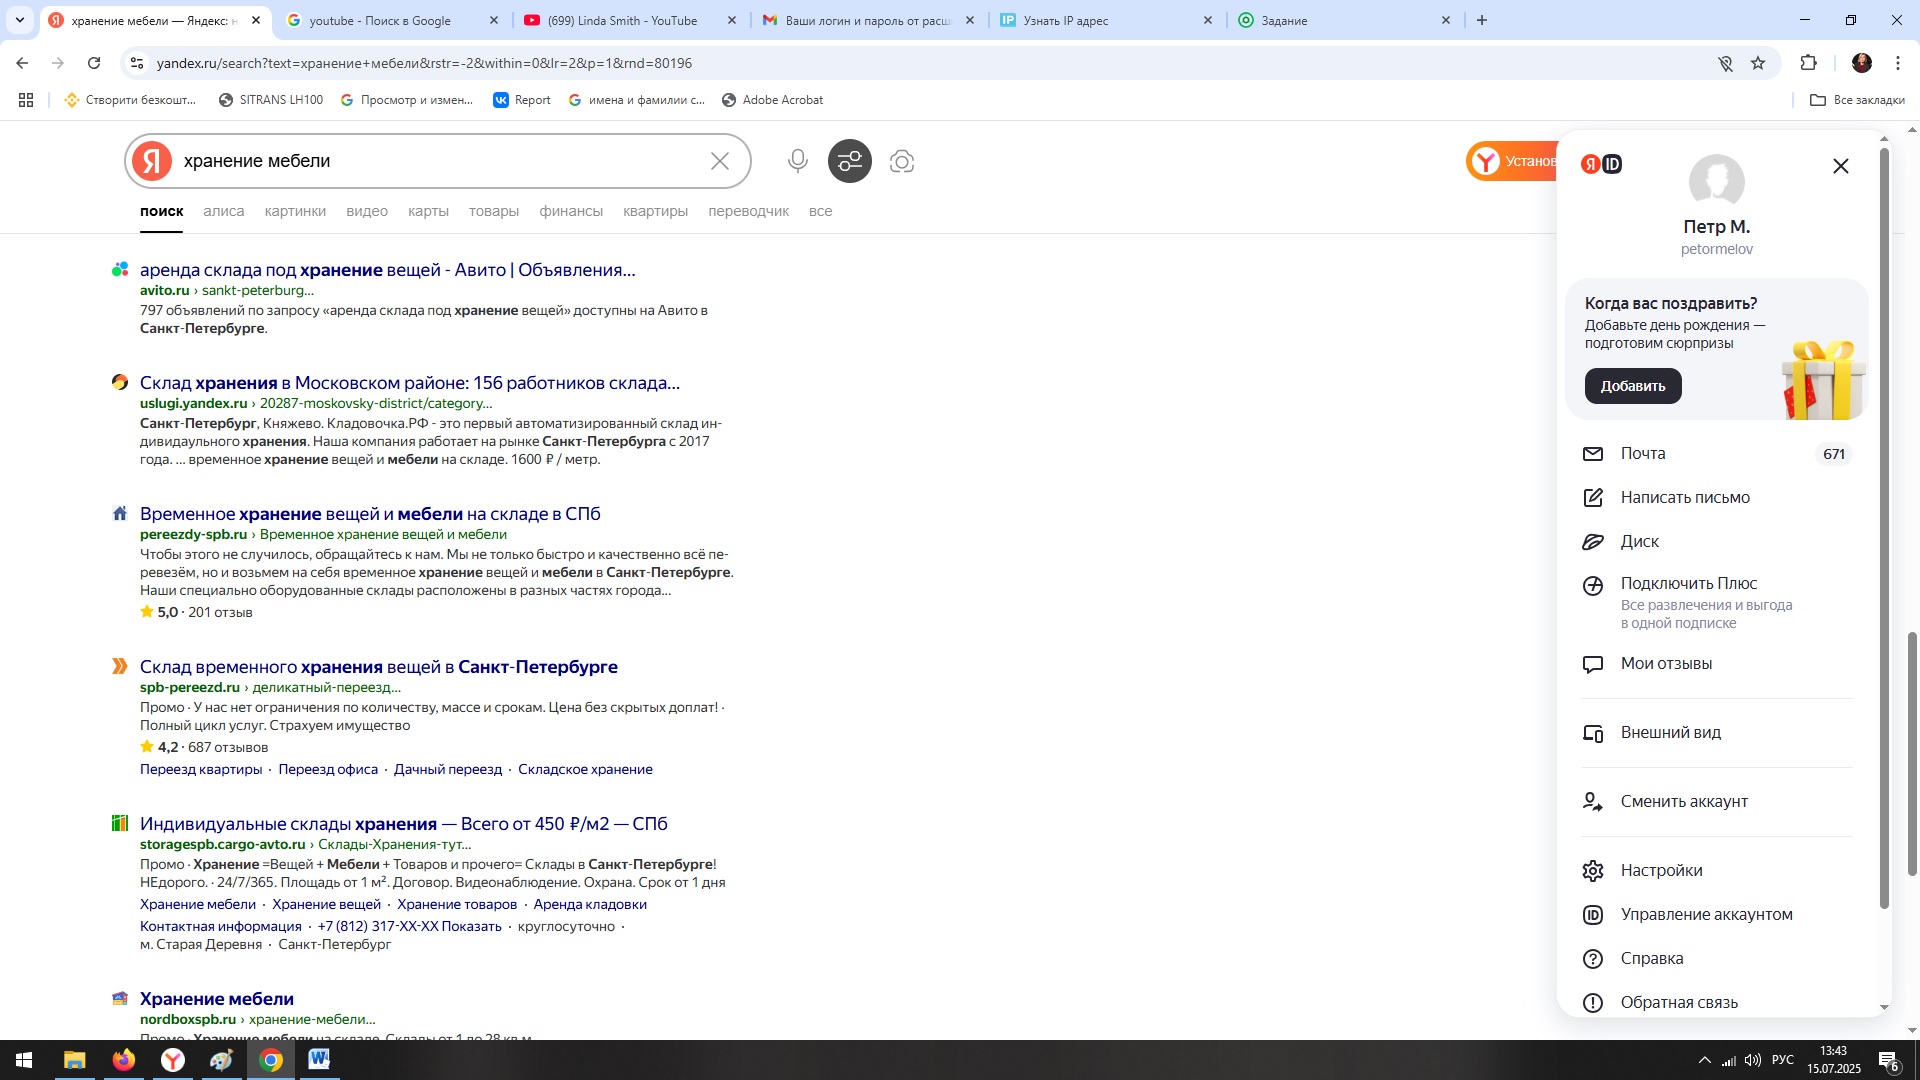This screenshot has height=1080, width=1920.
Task: Open a new tab with plus button
Action: 1482,20
